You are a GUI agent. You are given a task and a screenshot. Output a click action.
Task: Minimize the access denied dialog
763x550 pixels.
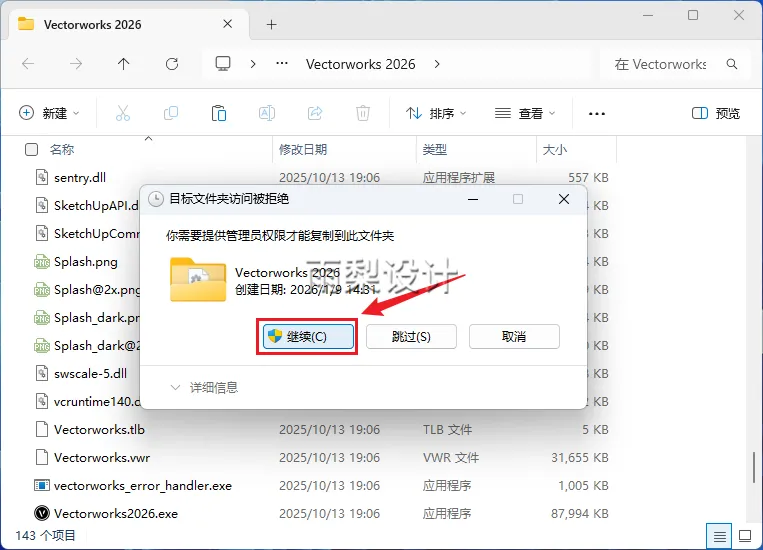(472, 199)
